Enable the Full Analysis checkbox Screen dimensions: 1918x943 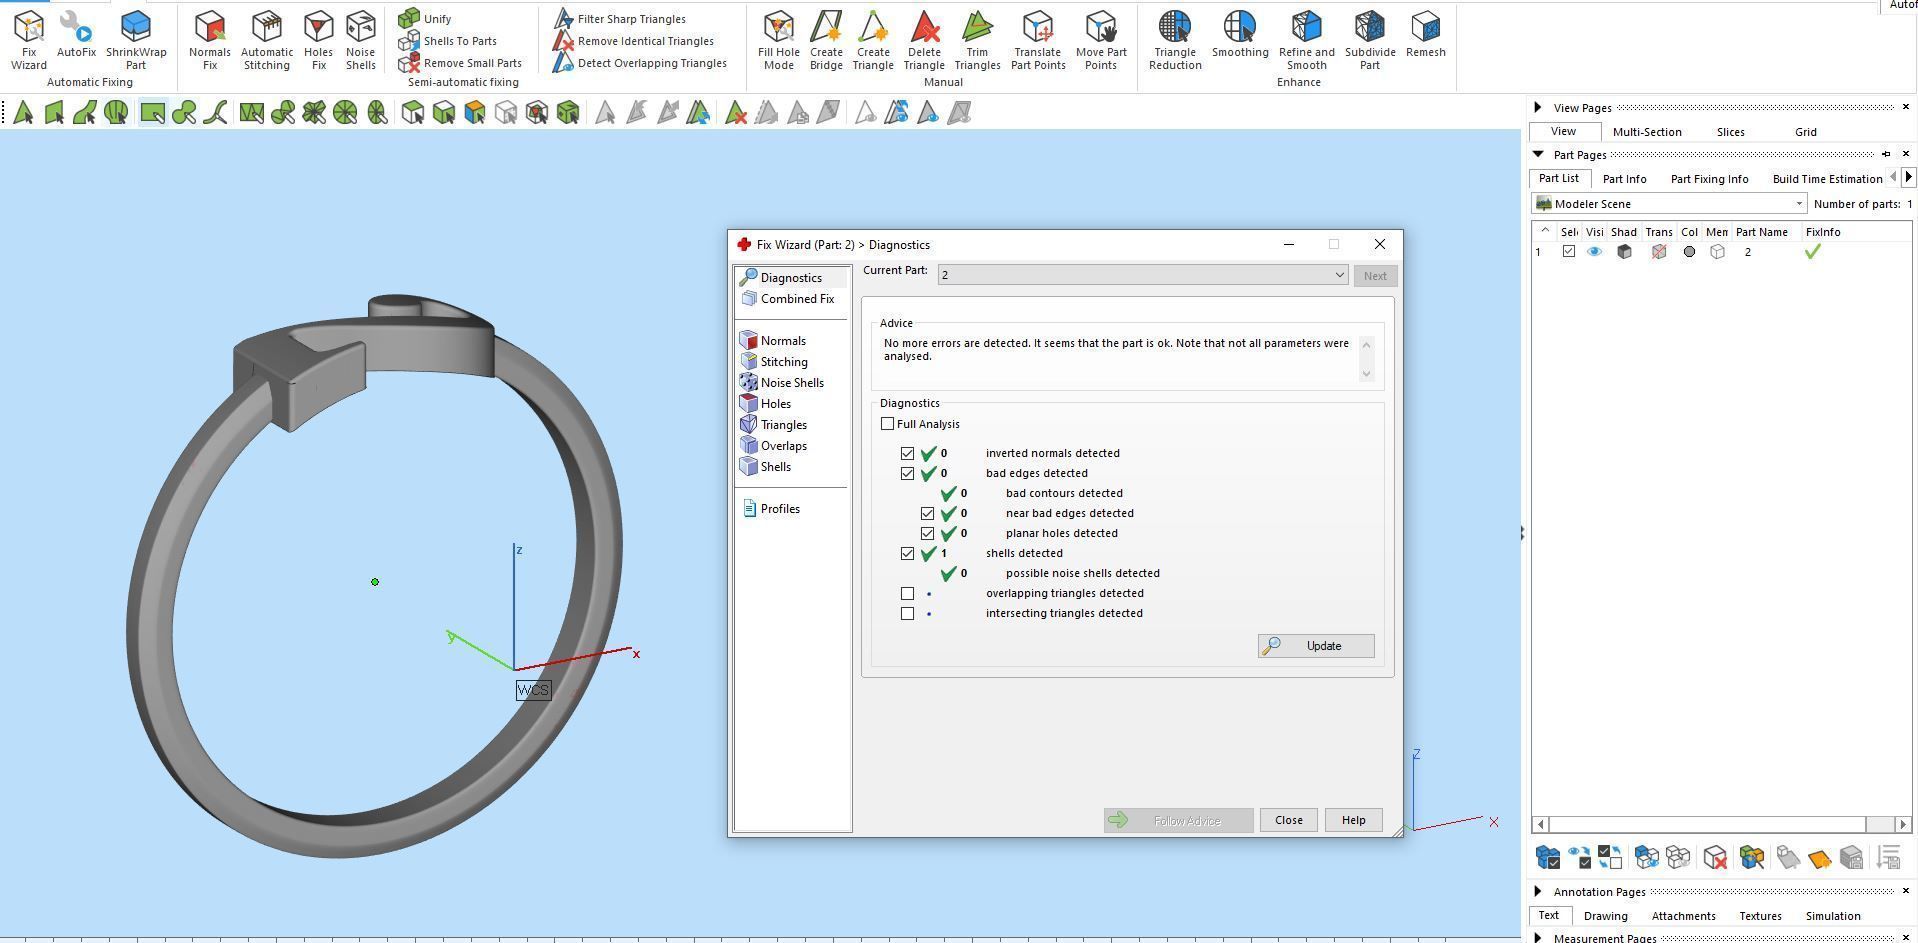(x=887, y=424)
